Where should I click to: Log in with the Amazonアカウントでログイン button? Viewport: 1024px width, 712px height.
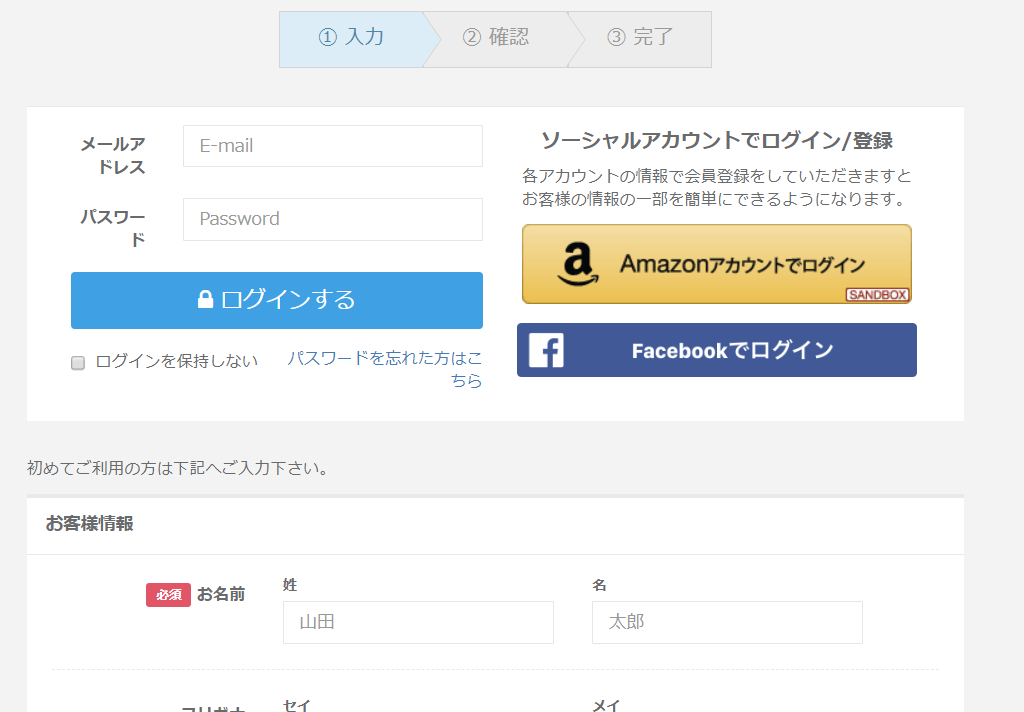coord(716,264)
